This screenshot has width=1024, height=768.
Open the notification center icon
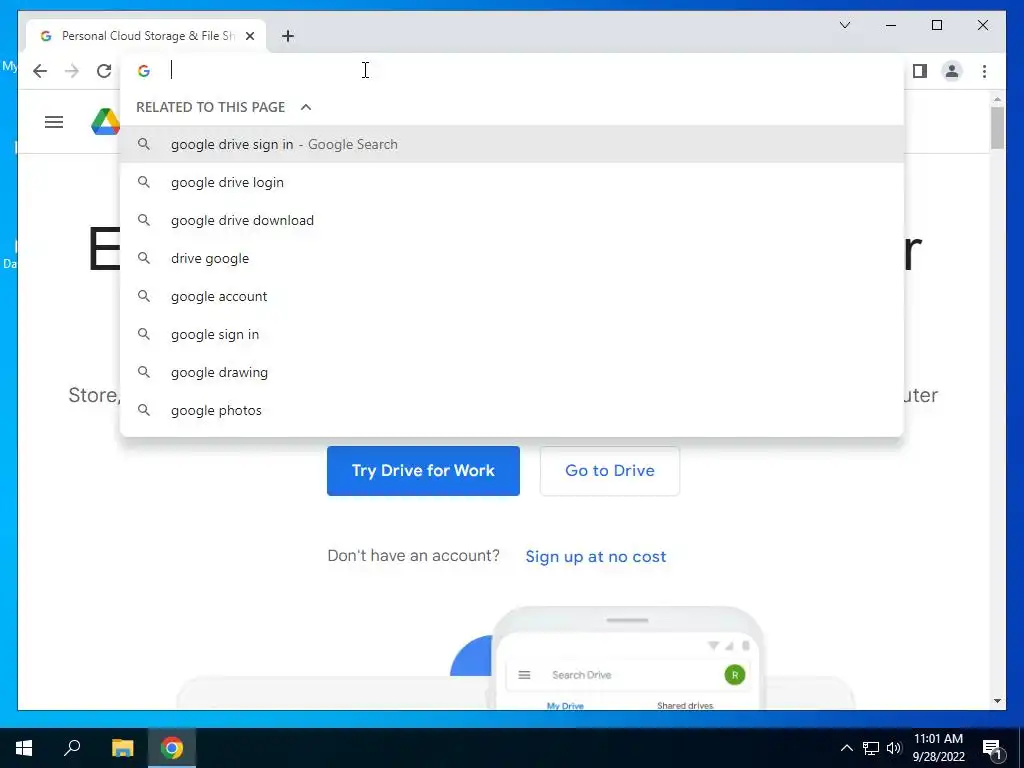(992, 749)
